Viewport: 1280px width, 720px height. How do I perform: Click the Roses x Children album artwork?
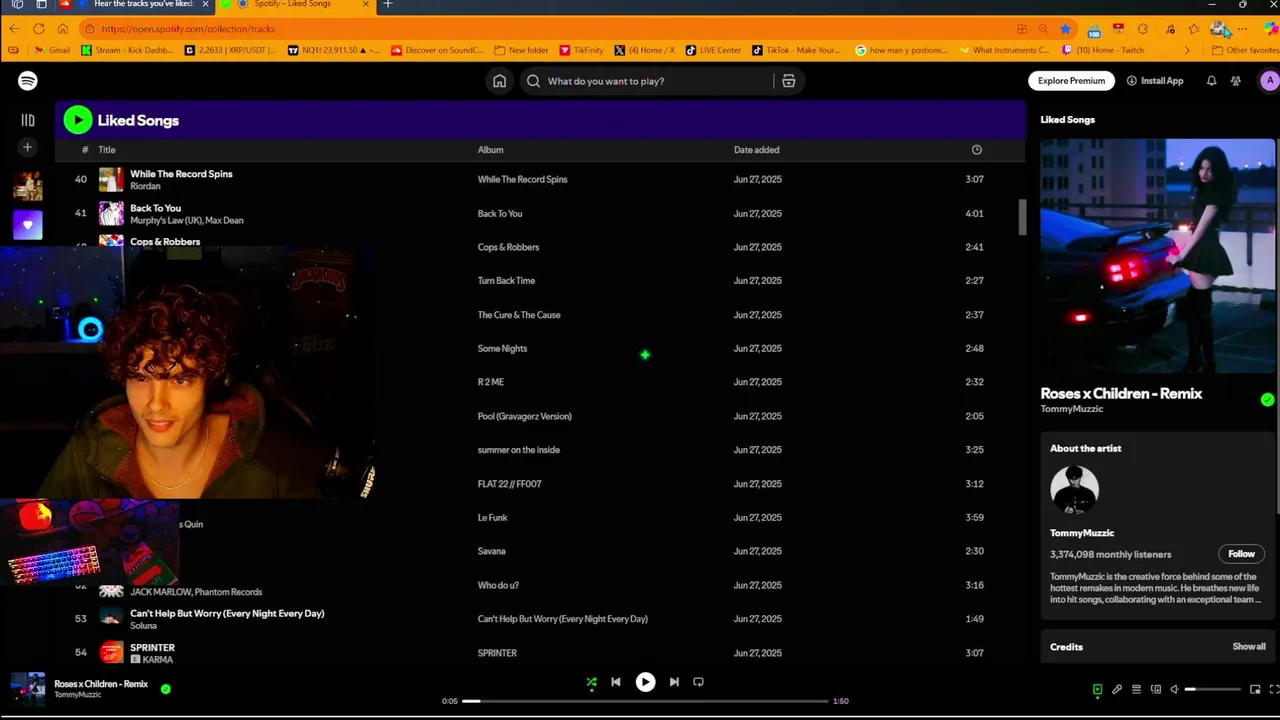1157,256
